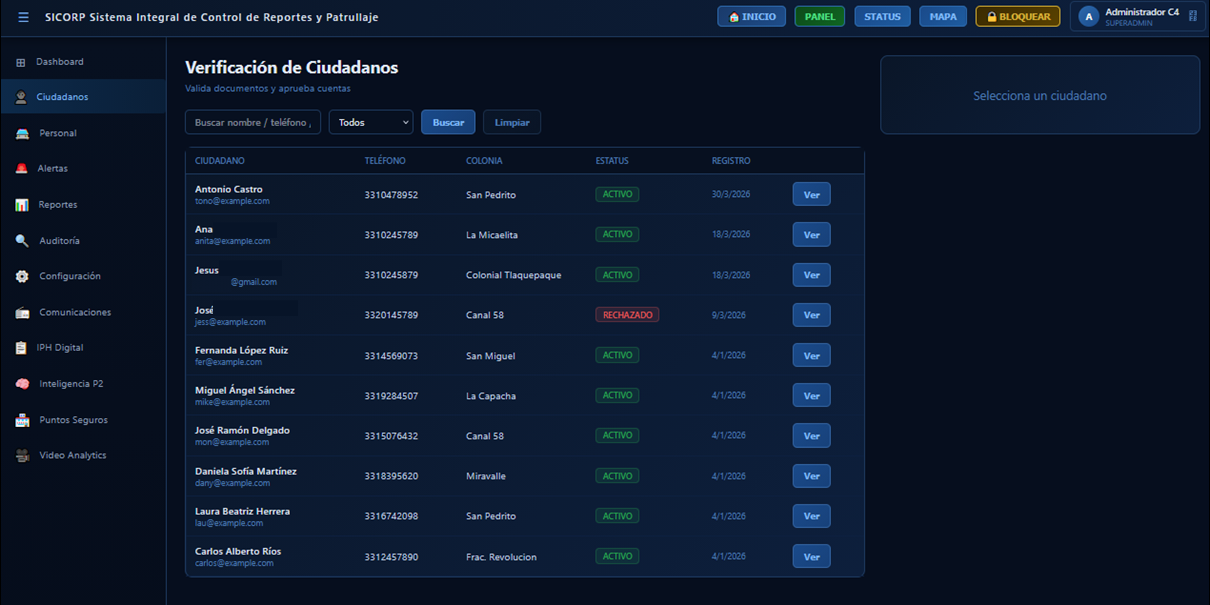This screenshot has height=605, width=1210.
Task: Click the Alertas siren icon
Action: (22, 169)
